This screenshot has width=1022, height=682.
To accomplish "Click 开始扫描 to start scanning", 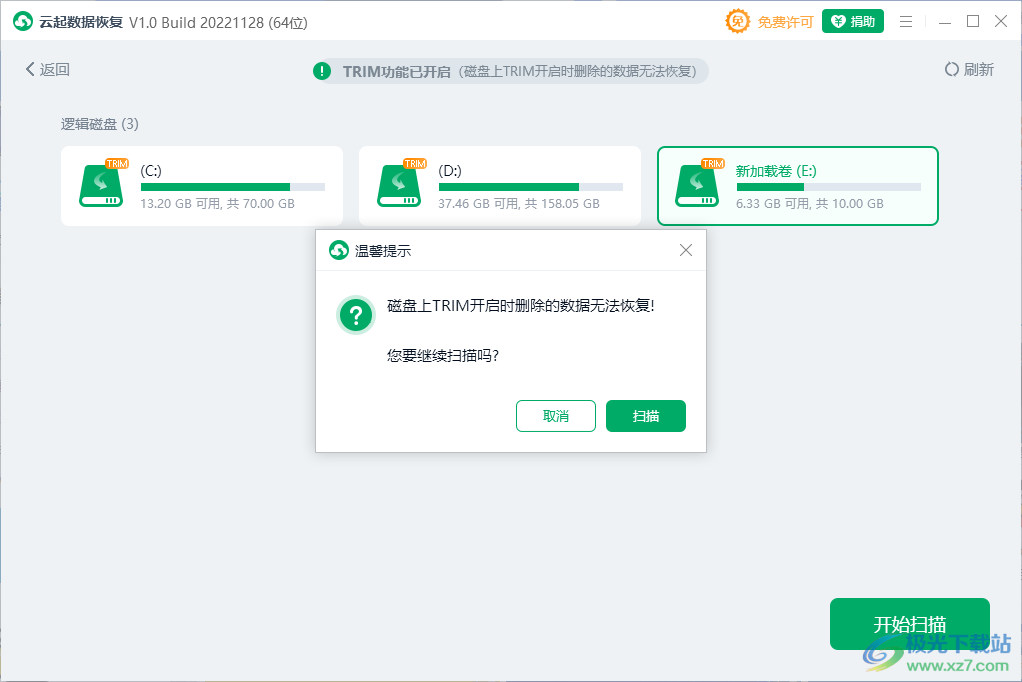I will click(909, 623).
